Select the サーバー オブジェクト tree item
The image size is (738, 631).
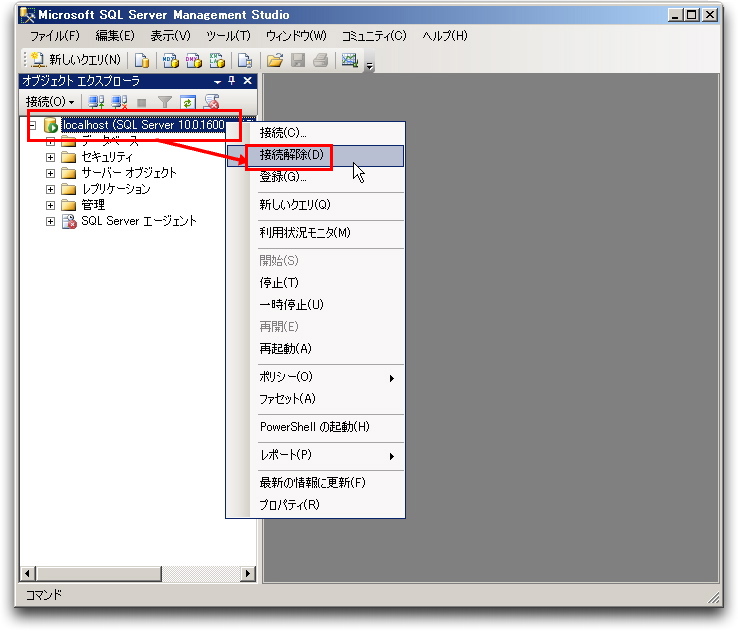(x=129, y=173)
